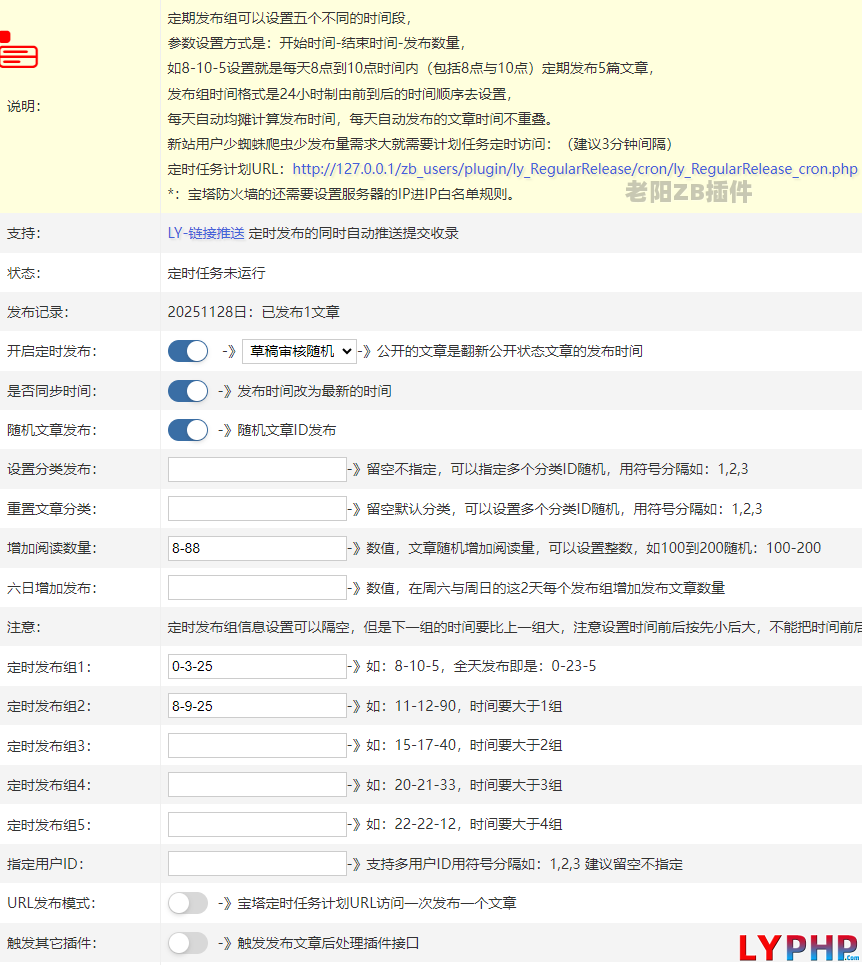Image resolution: width=862 pixels, height=965 pixels.
Task: Click the 重置文章分类 input field
Action: click(257, 509)
